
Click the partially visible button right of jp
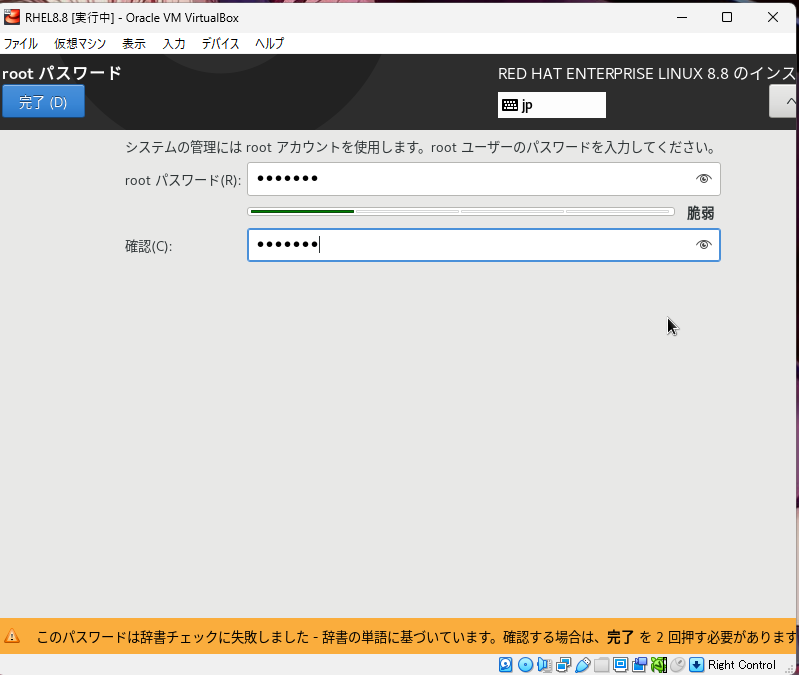pos(784,101)
